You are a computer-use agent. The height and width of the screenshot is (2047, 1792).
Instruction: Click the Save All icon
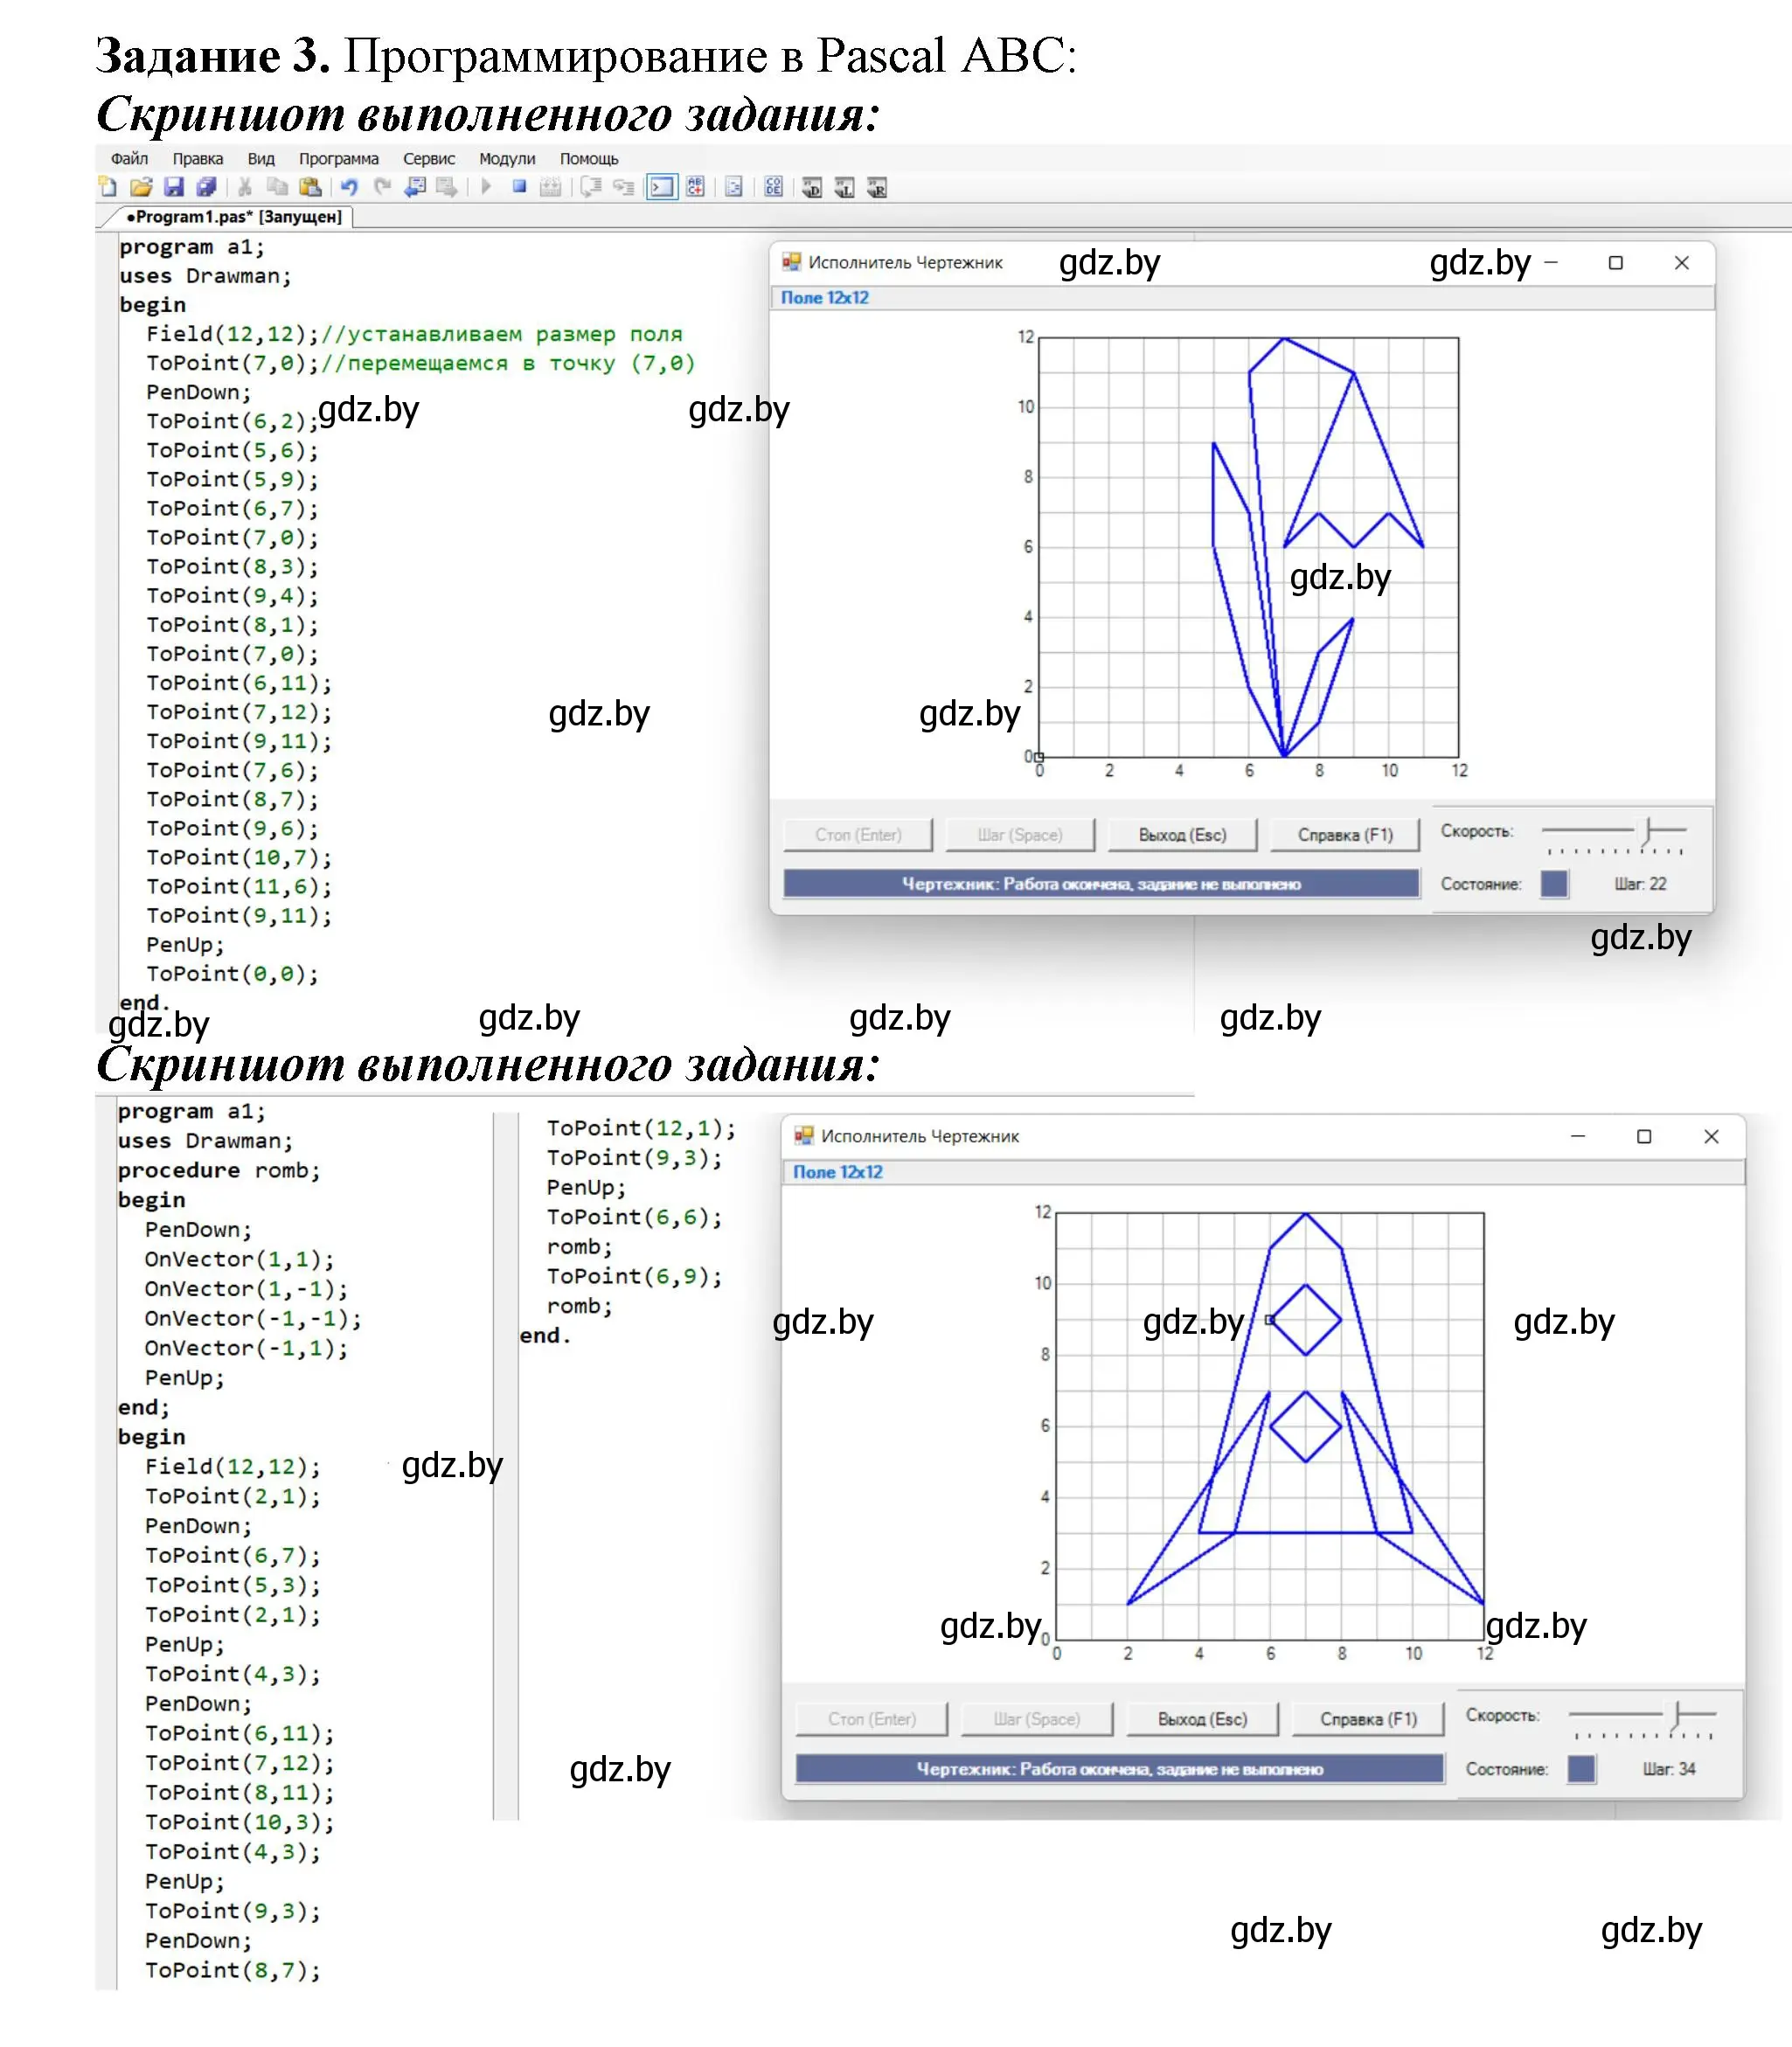(207, 187)
